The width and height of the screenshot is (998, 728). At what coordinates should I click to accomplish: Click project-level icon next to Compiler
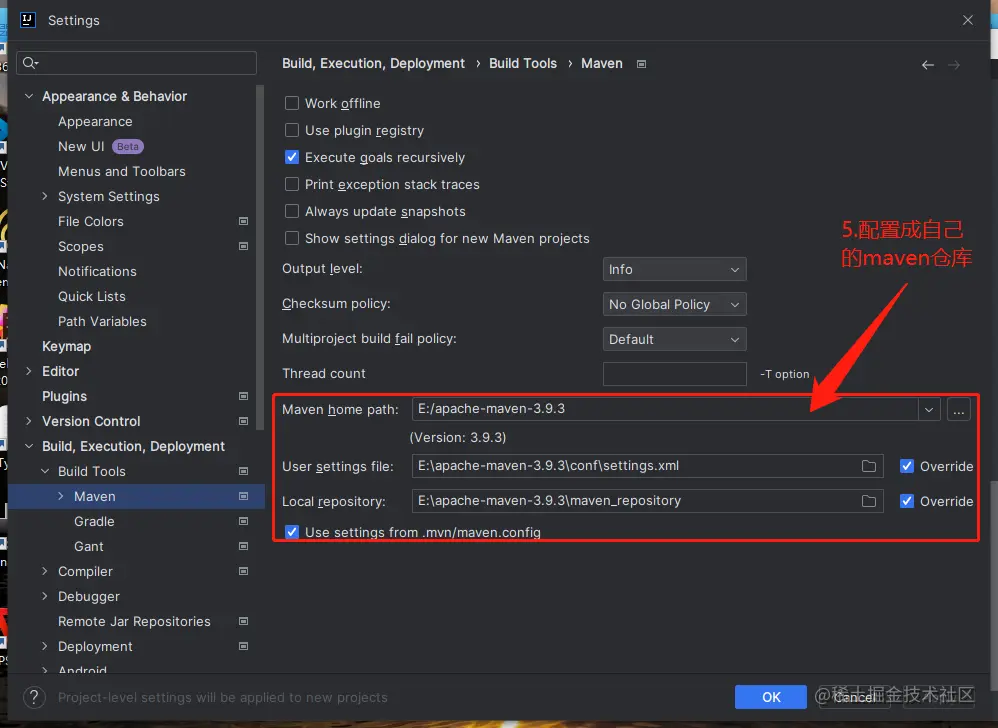243,571
